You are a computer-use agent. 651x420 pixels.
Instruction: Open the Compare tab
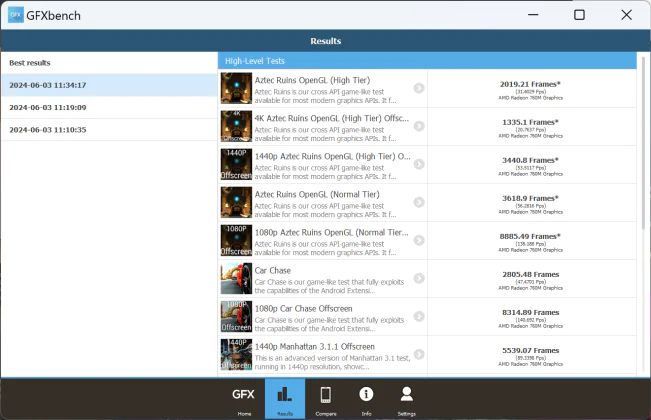(326, 399)
